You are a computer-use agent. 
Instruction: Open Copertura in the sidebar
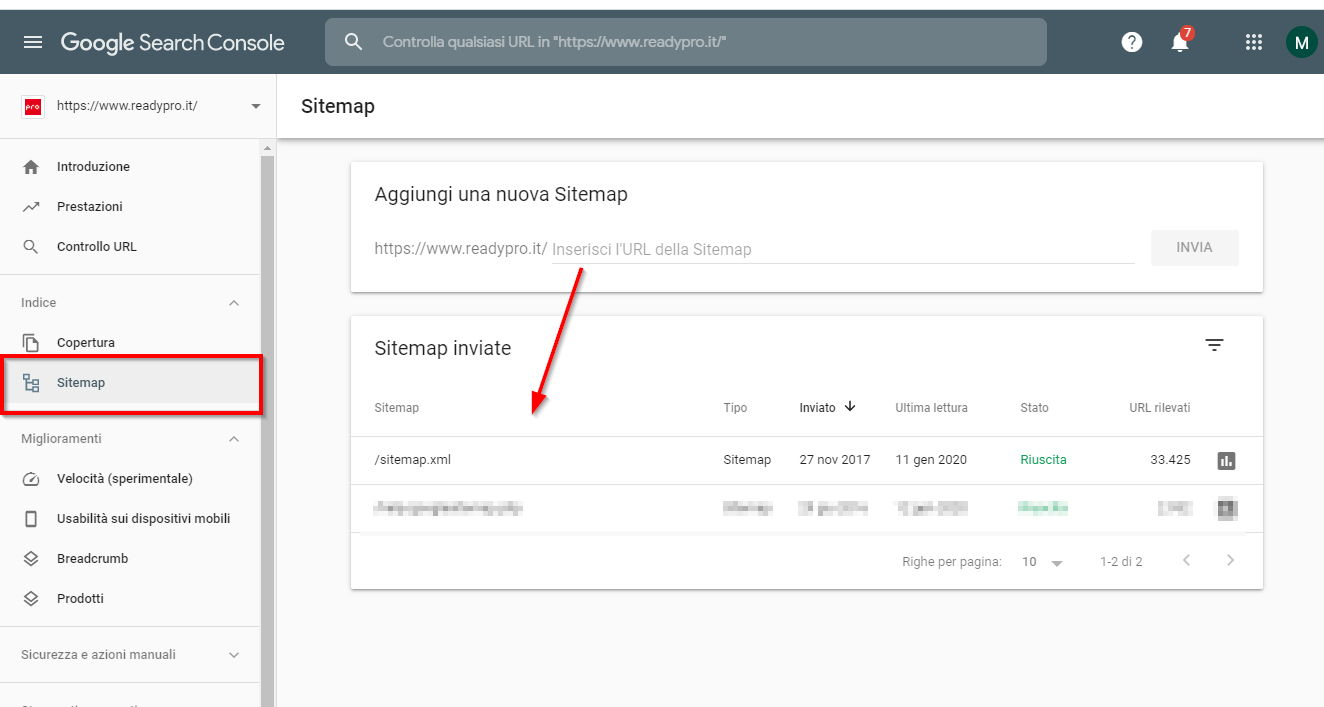(86, 343)
